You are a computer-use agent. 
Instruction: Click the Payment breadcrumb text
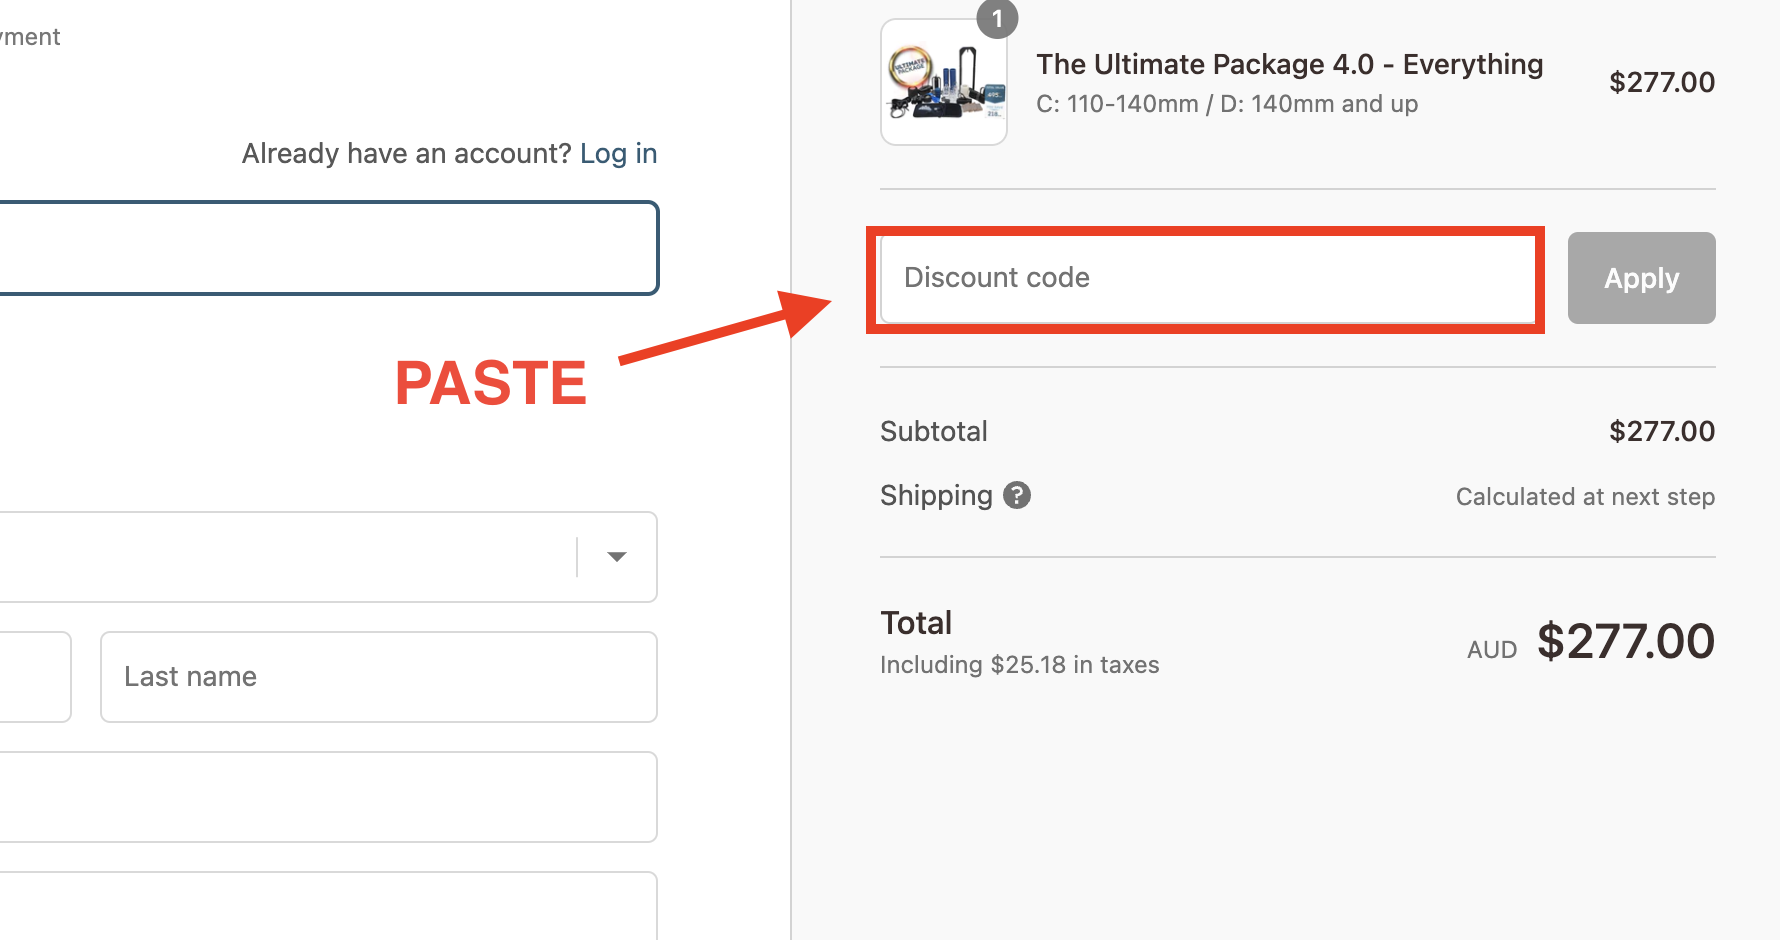30,37
